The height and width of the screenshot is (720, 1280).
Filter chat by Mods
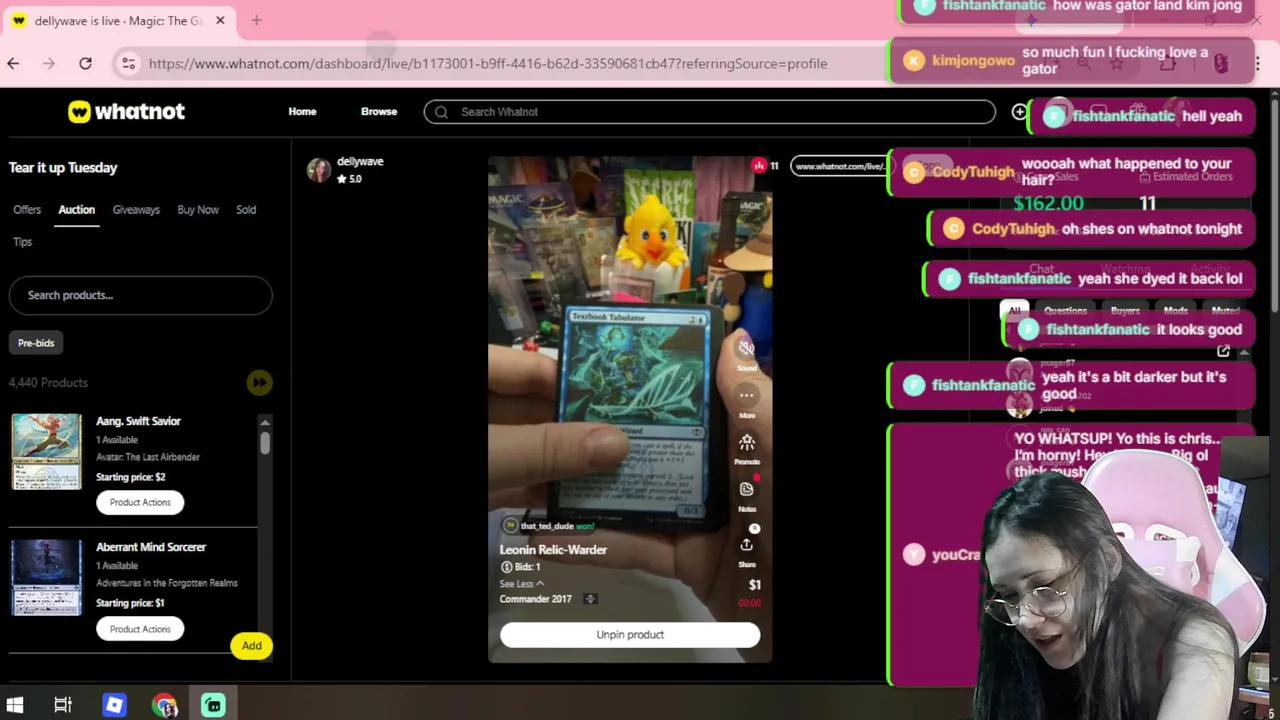coord(1176,310)
